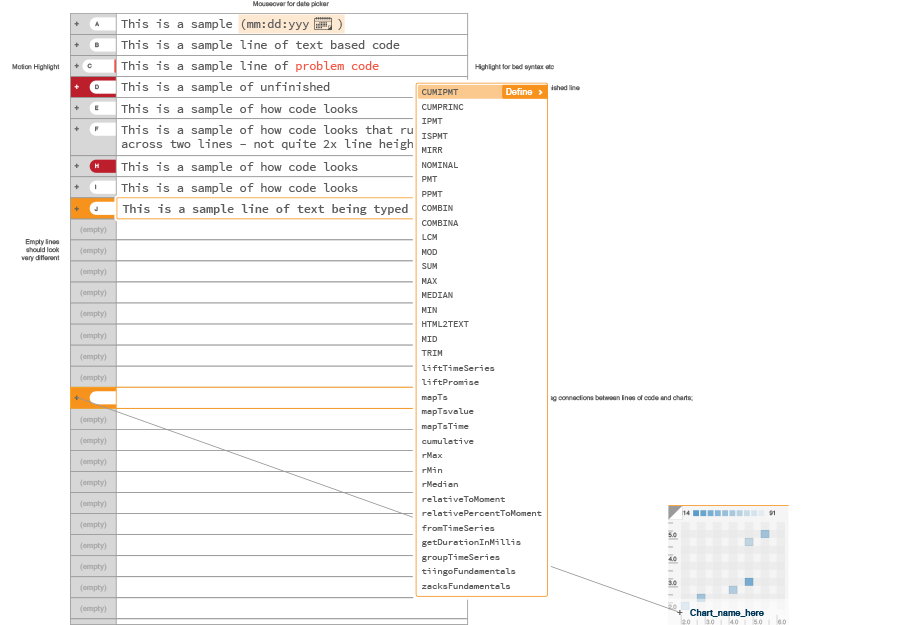The image size is (901, 625).
Task: Select the red H line label pill
Action: tap(102, 166)
